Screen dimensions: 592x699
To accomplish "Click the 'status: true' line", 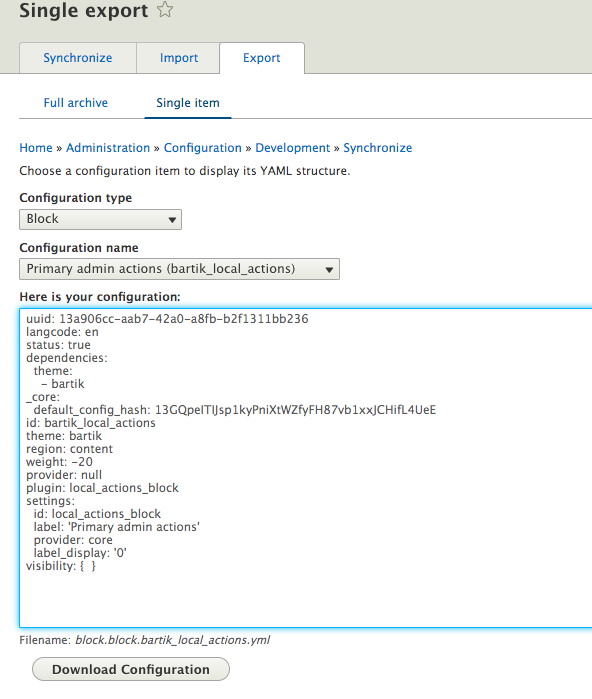I will [x=58, y=345].
